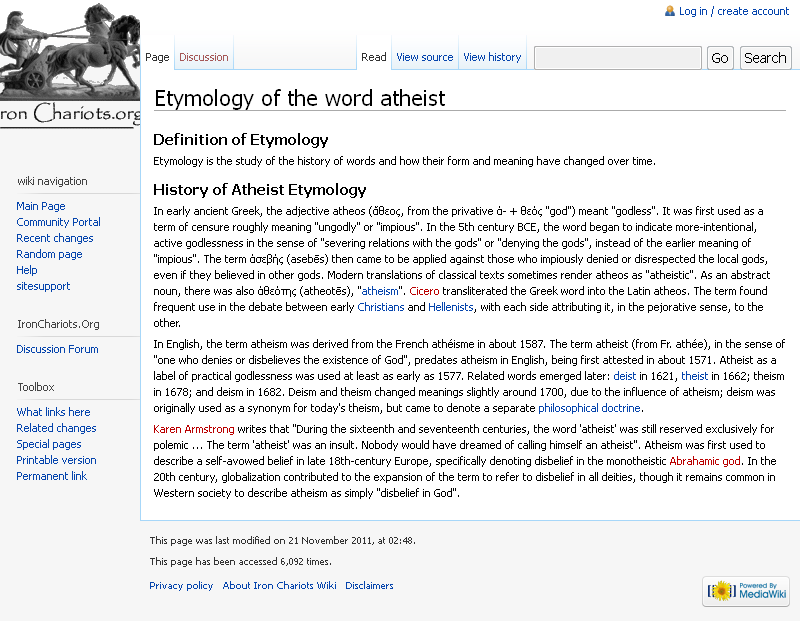
Task: Click the "wiki navigation" sidebar heading
Action: [52, 181]
